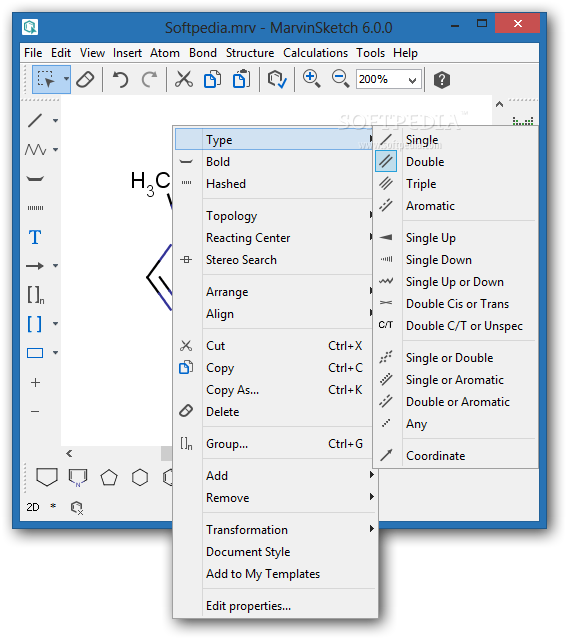Choose Single Up bond type
The width and height of the screenshot is (567, 639).
point(456,238)
